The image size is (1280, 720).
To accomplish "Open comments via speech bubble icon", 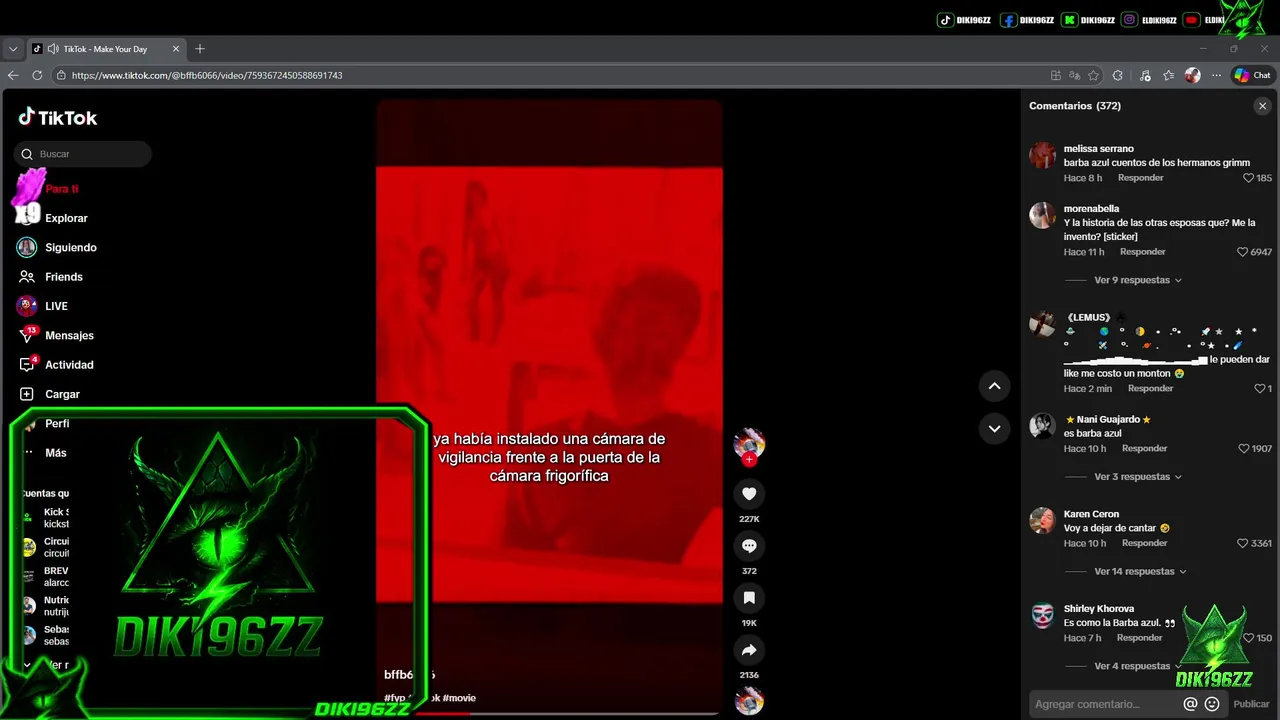I will [749, 545].
